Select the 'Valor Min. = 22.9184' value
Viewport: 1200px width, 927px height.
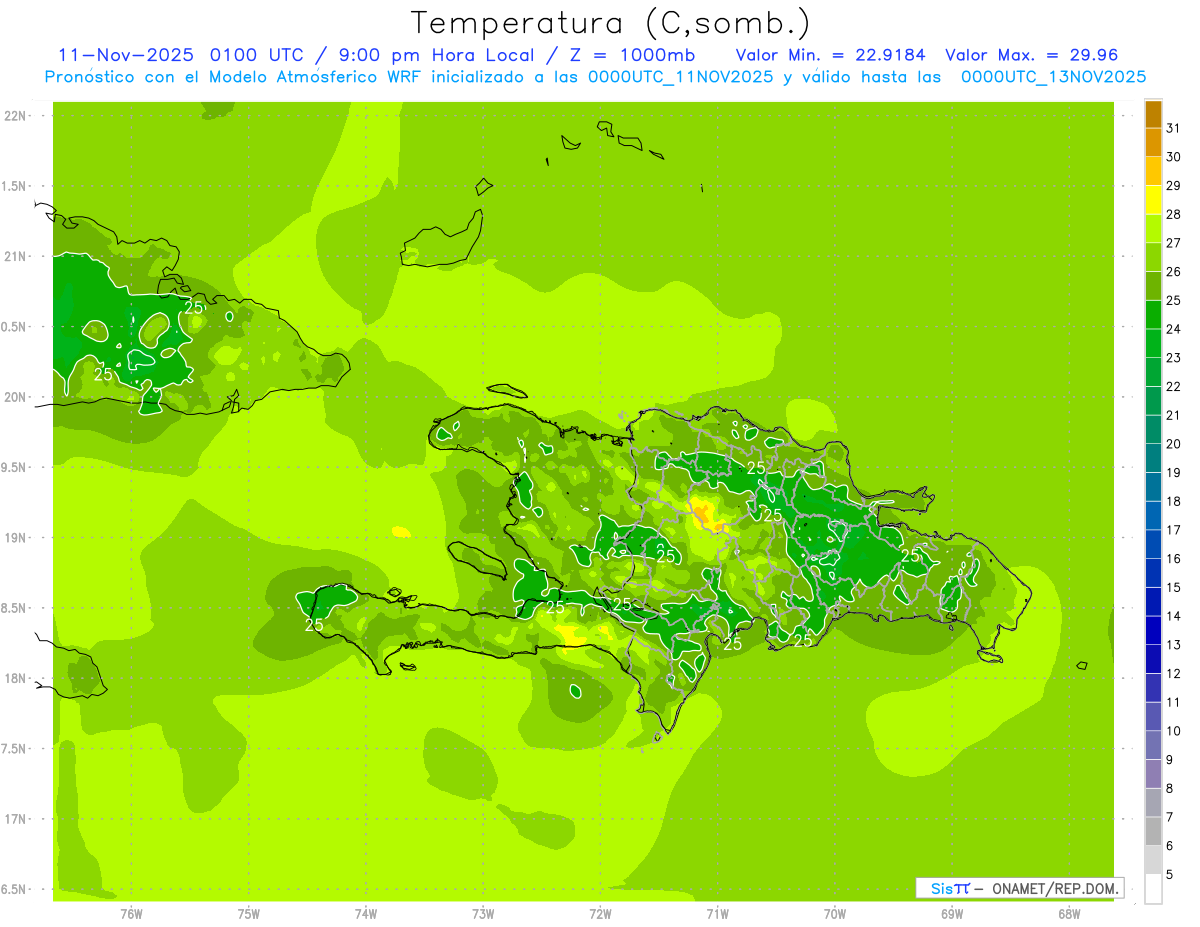(833, 55)
